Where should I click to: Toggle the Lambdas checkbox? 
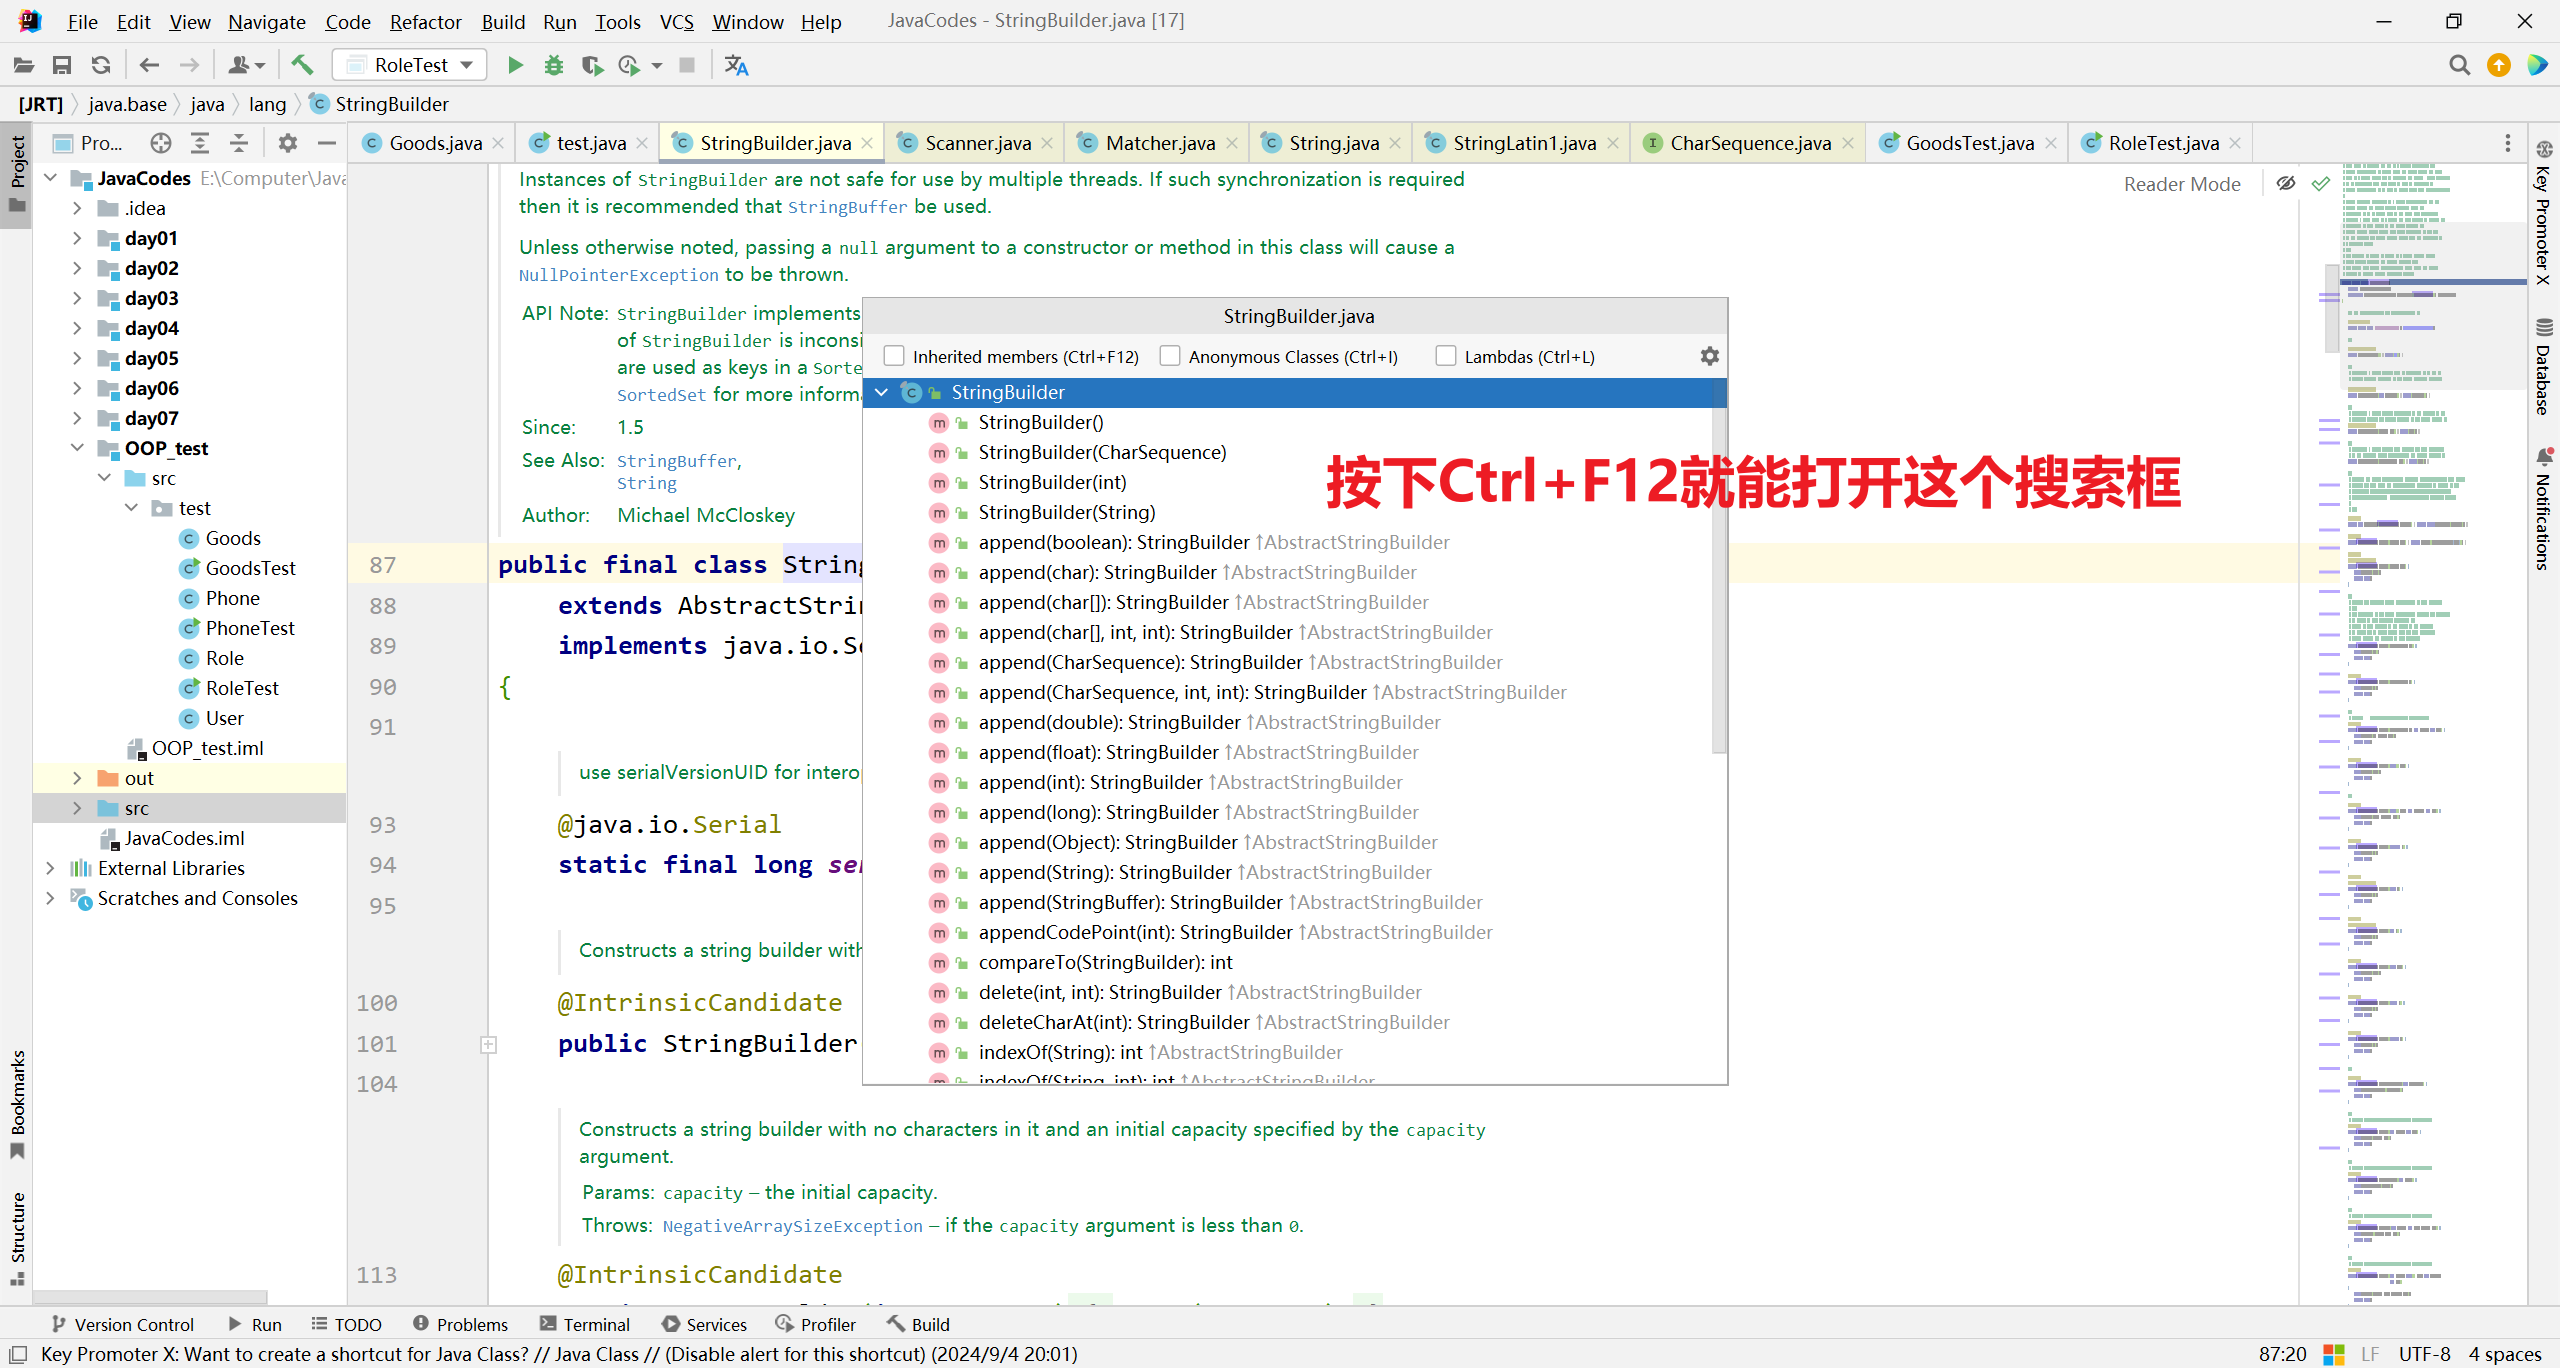tap(1446, 356)
